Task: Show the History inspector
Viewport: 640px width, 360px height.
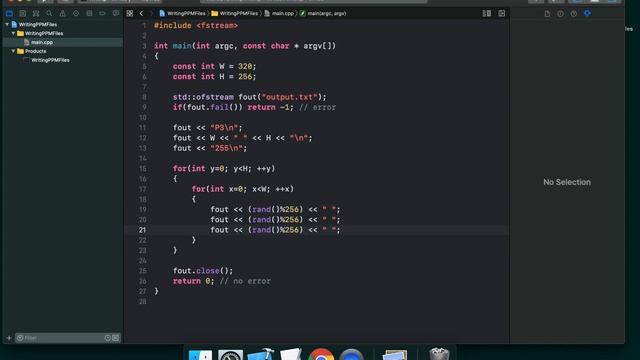Action: [560, 13]
